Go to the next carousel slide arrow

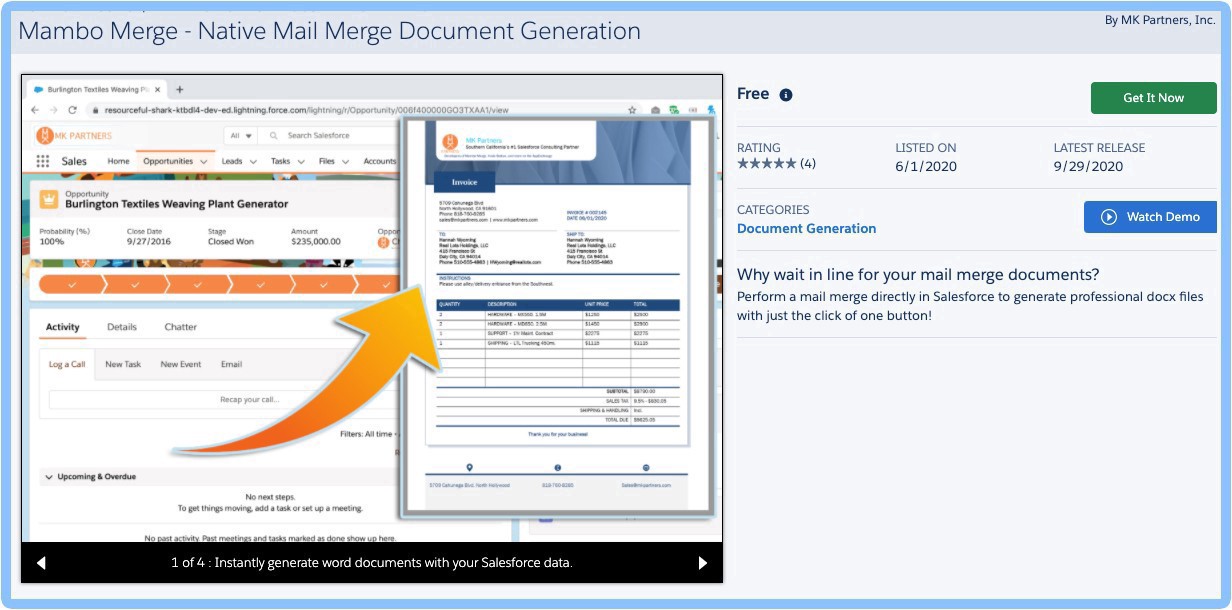pos(703,563)
